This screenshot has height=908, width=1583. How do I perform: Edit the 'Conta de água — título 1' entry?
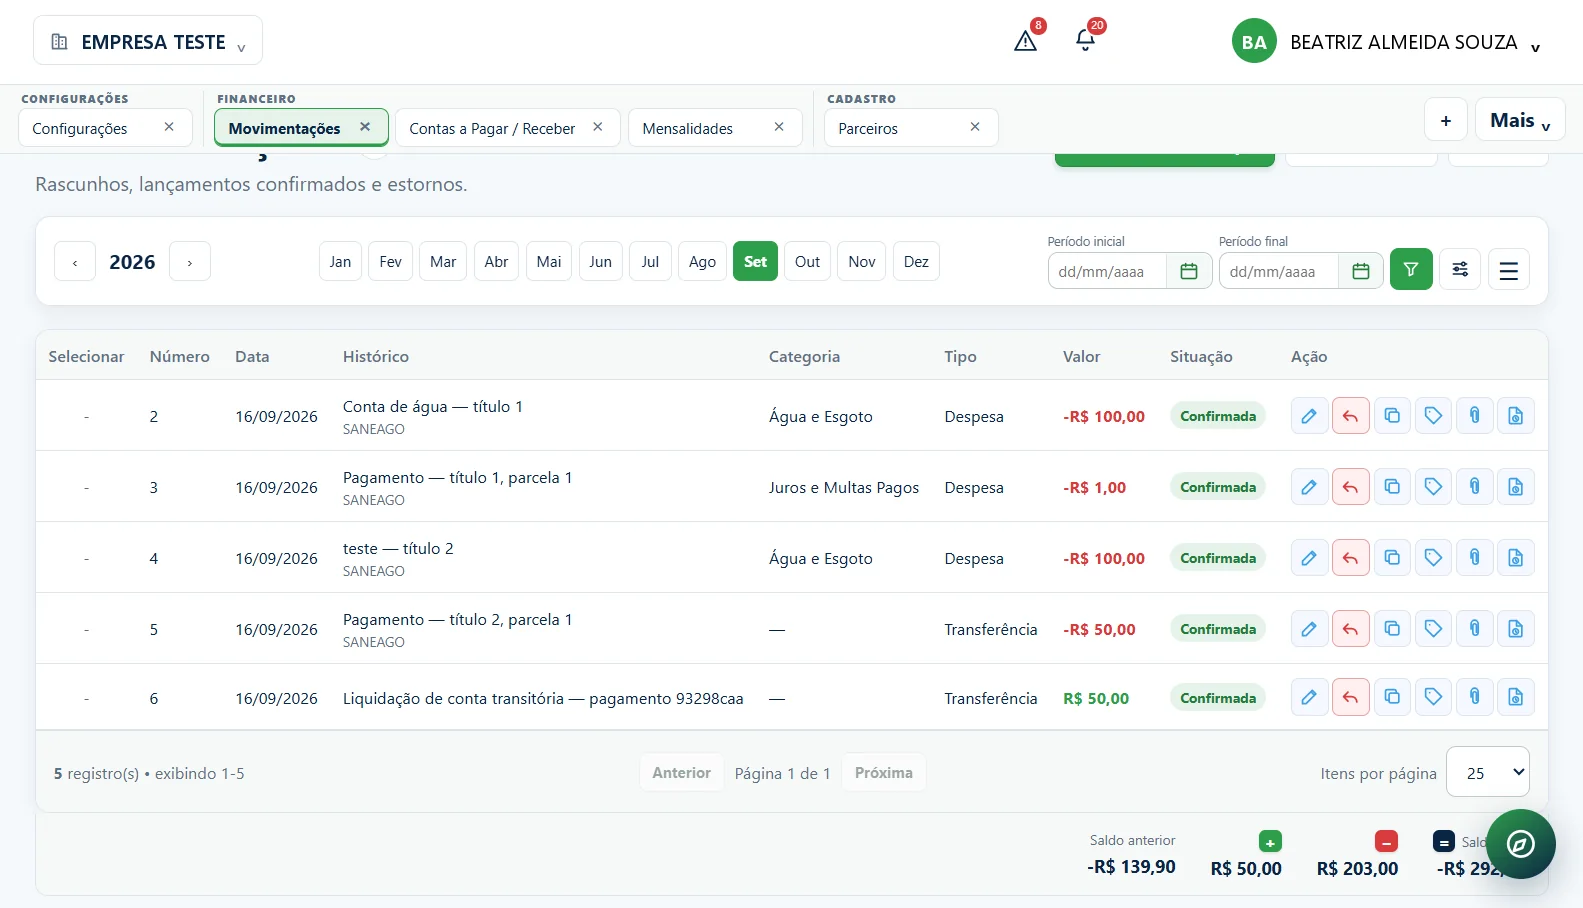pyautogui.click(x=1309, y=416)
